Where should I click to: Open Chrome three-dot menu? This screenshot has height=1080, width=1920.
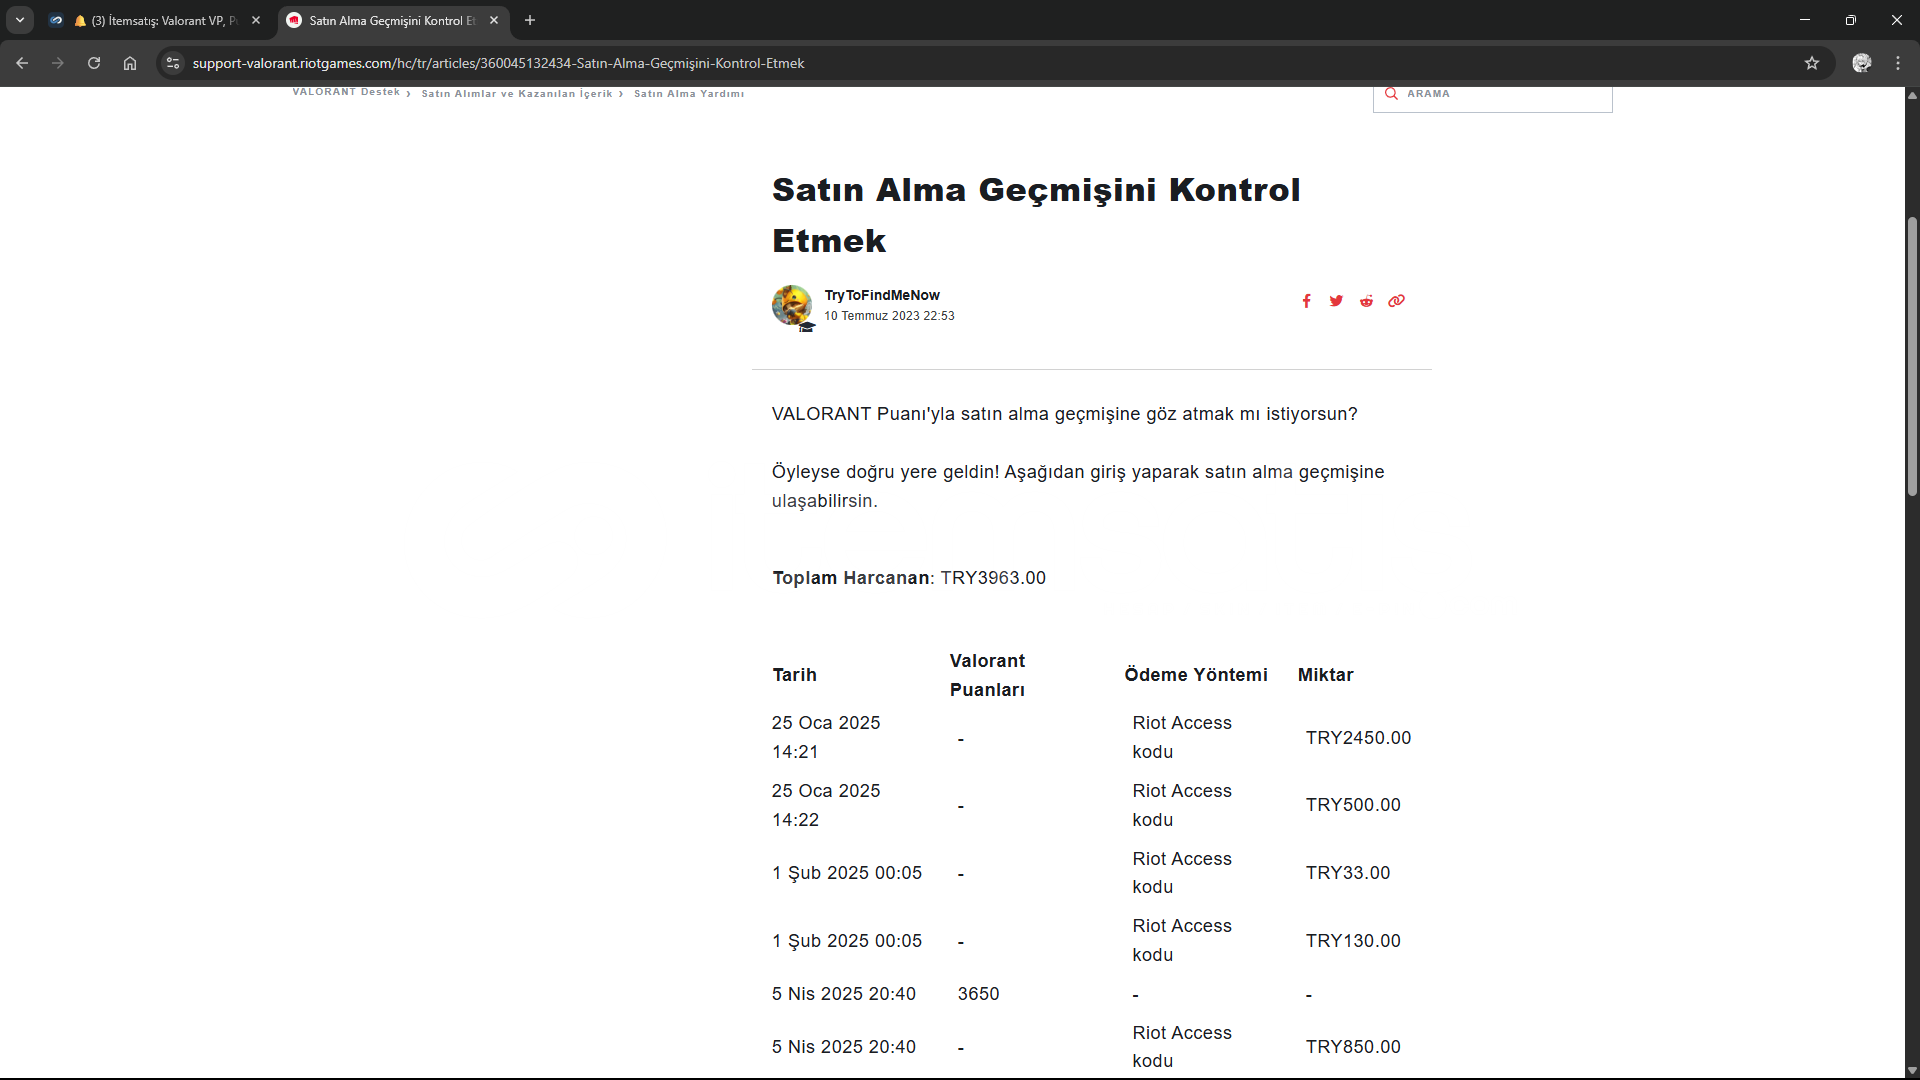(x=1898, y=63)
